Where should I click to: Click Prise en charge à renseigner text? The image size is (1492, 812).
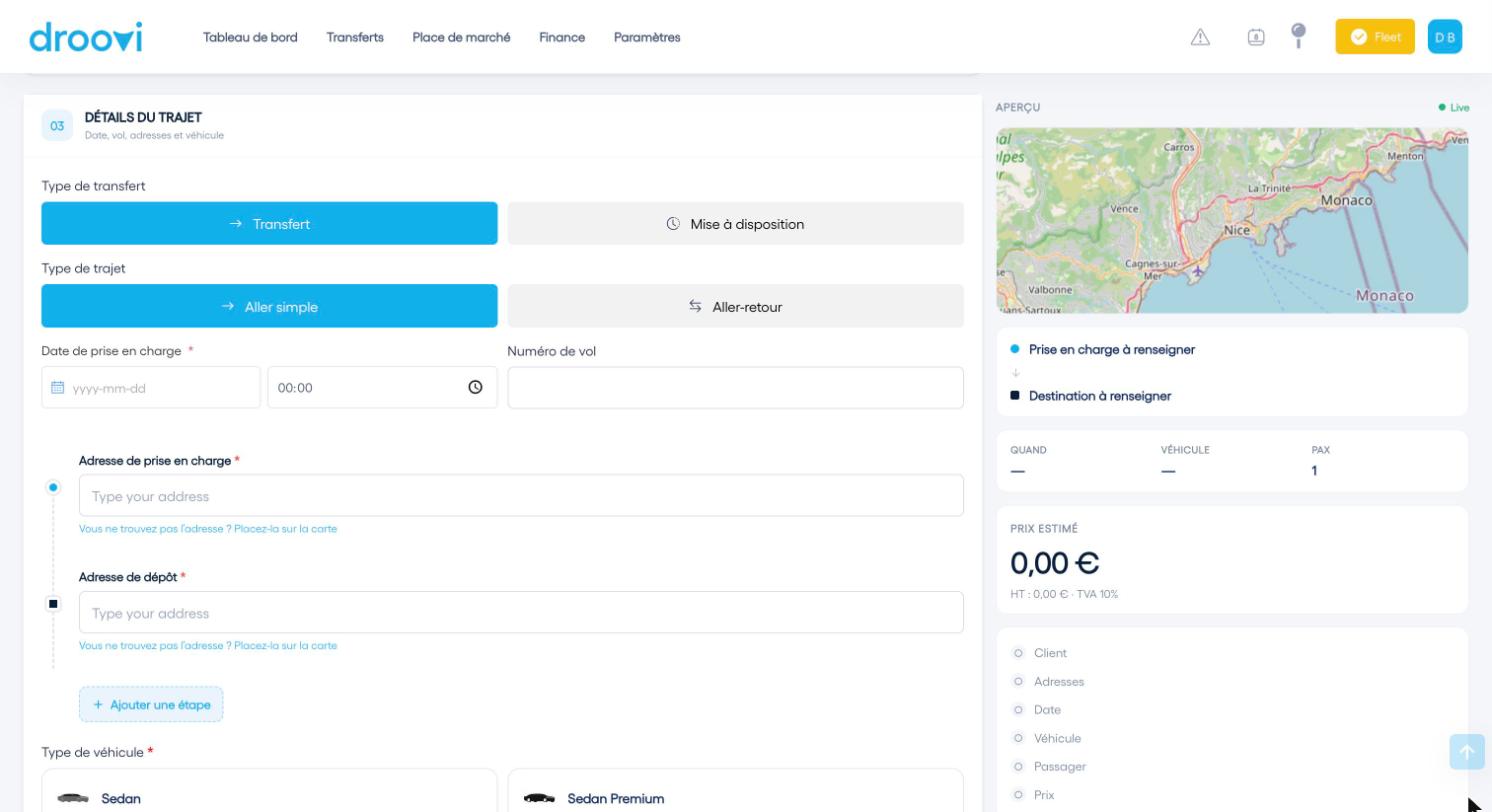1112,350
